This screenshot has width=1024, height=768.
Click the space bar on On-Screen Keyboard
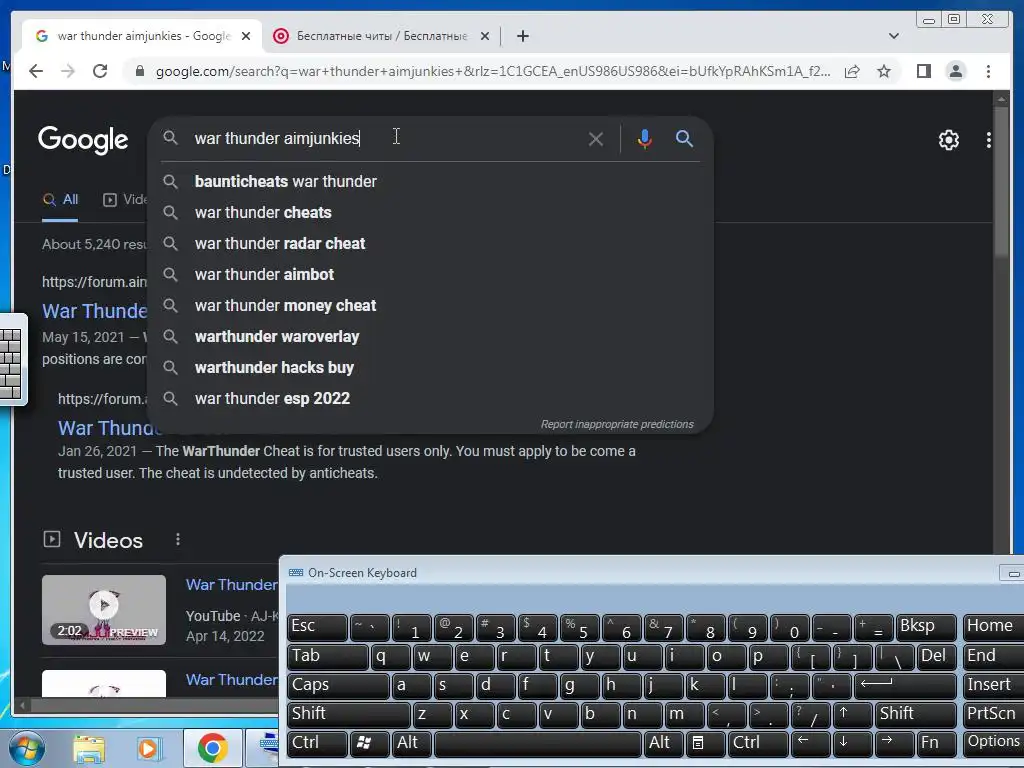point(537,743)
